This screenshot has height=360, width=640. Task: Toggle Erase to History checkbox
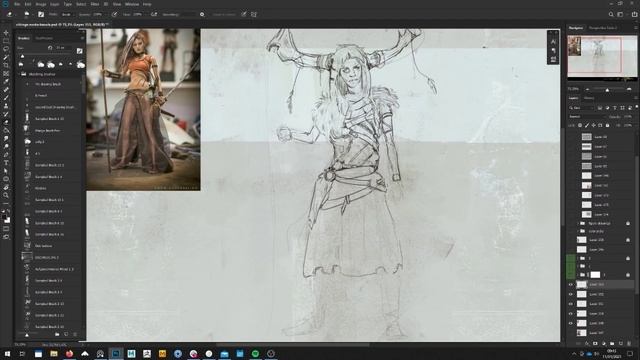pyautogui.click(x=224, y=14)
